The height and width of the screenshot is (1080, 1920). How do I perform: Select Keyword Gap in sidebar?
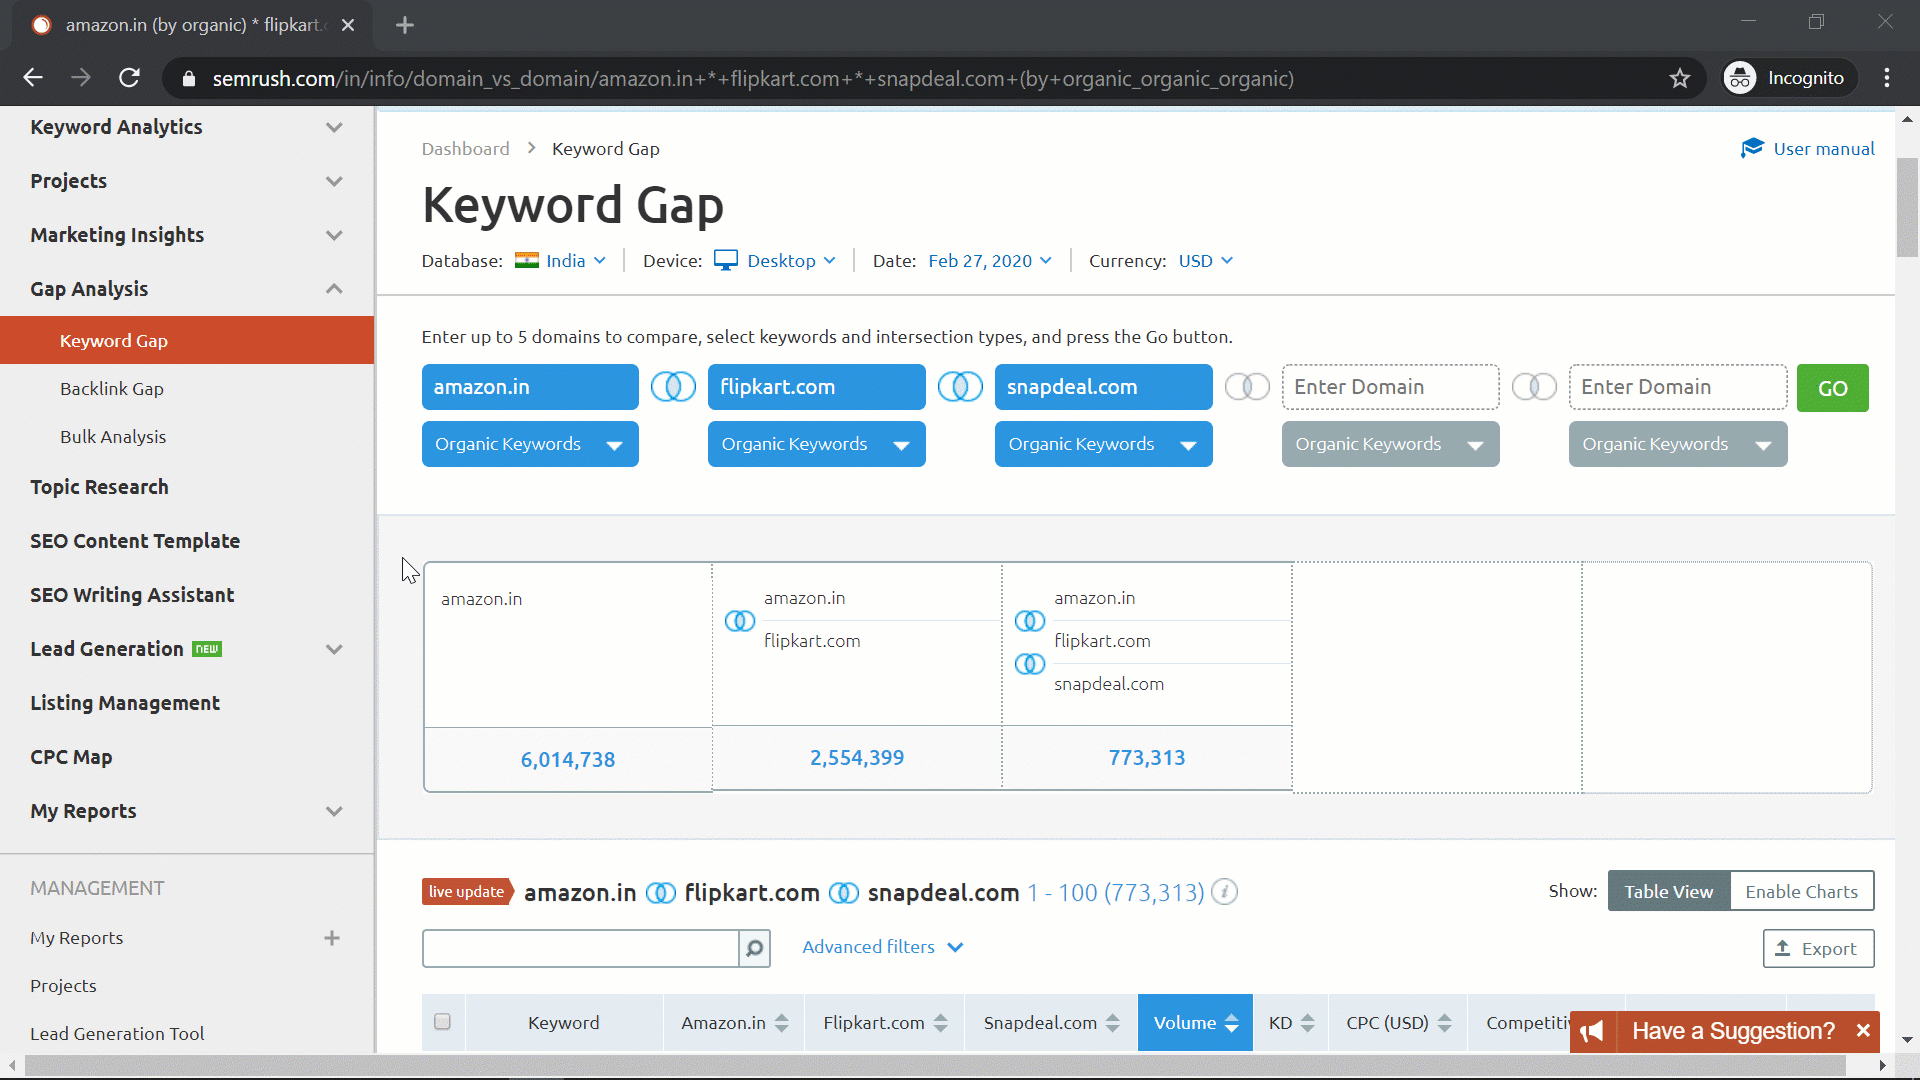187,341
